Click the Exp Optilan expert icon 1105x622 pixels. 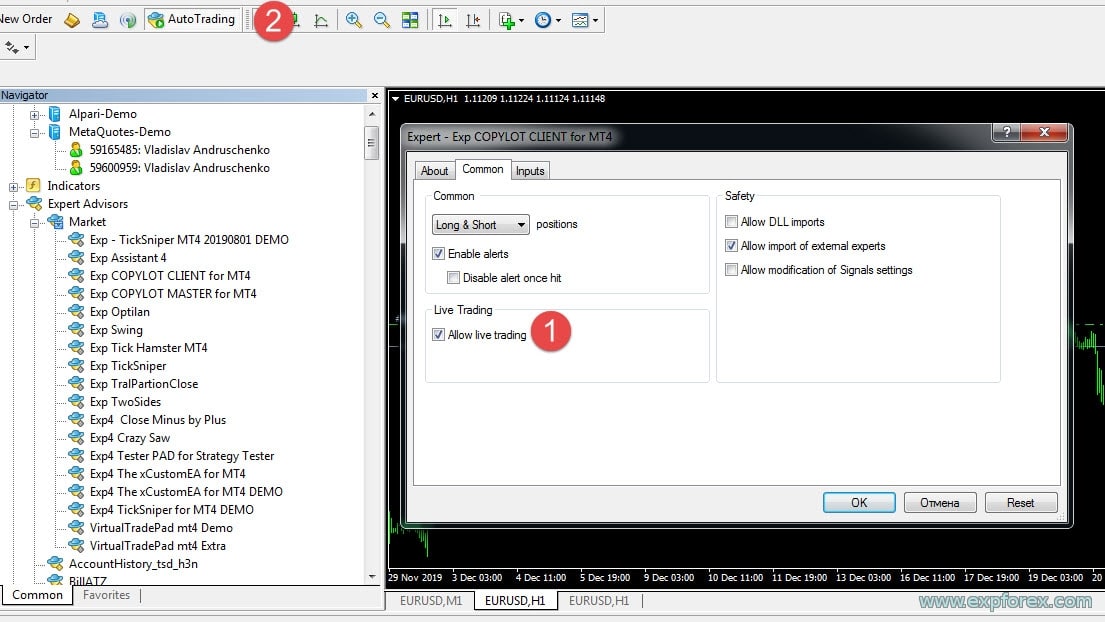(x=76, y=311)
